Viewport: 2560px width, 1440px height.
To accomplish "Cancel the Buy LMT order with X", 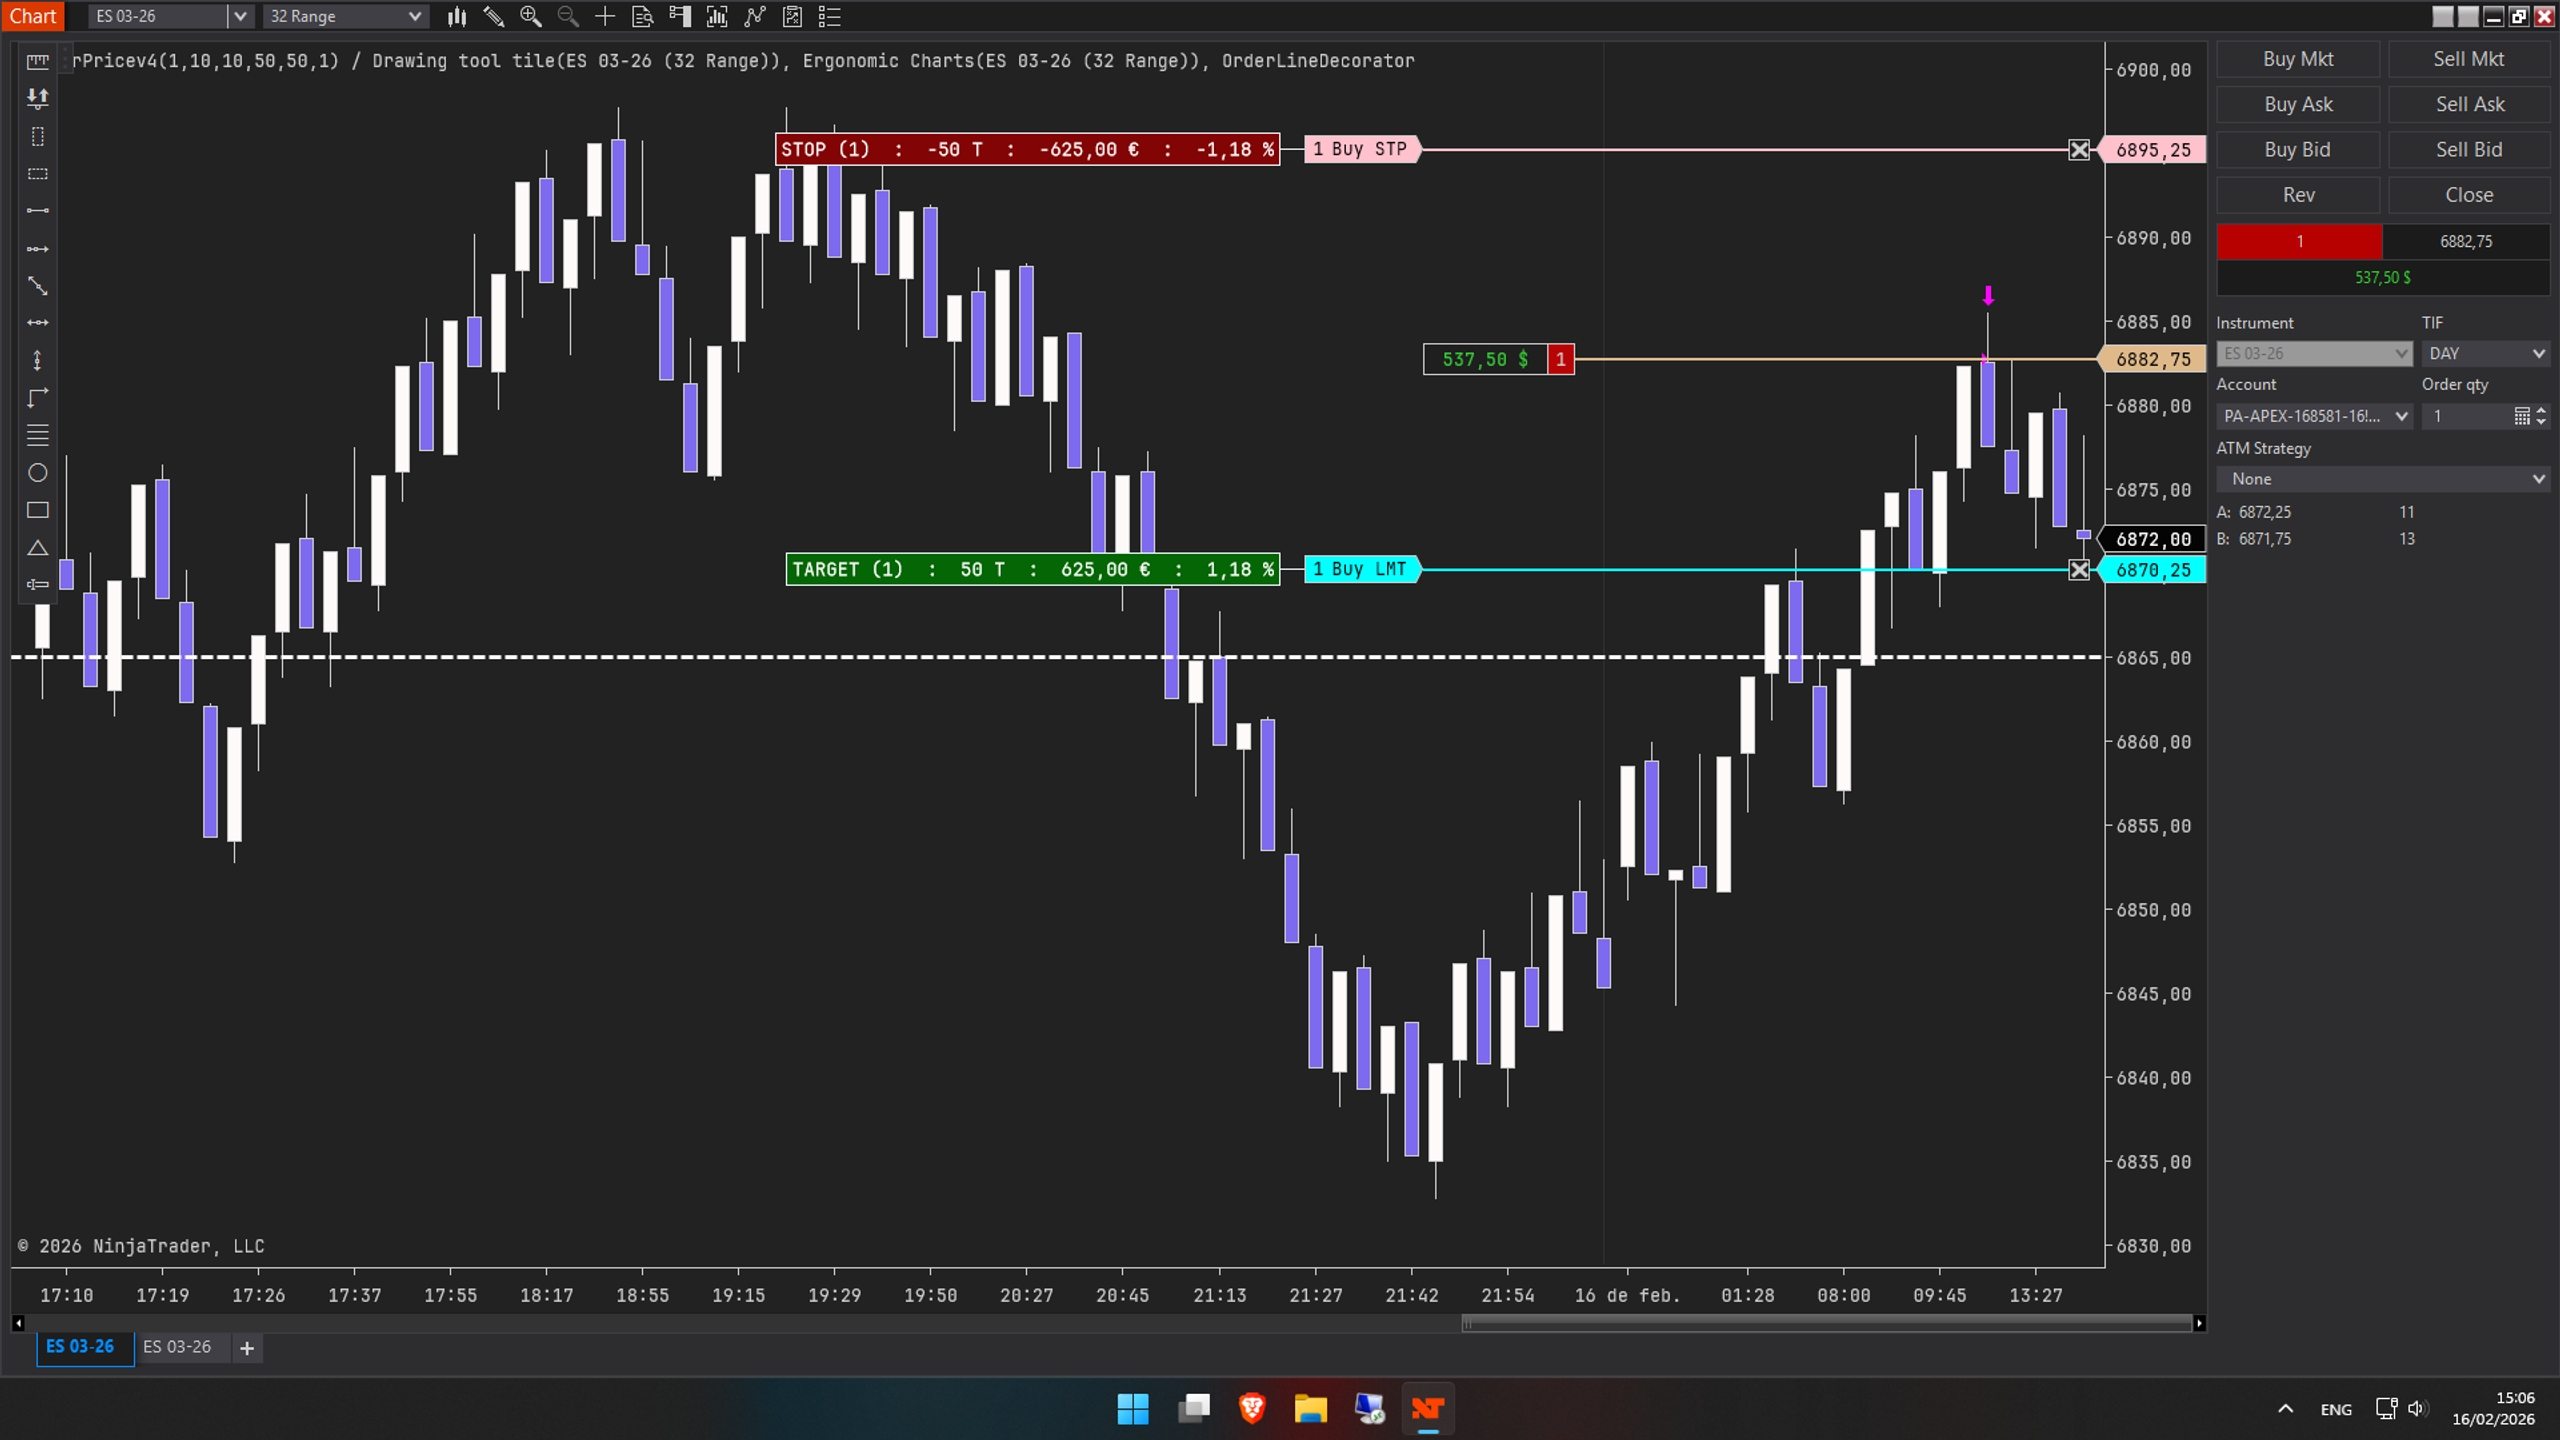I will pyautogui.click(x=2079, y=570).
